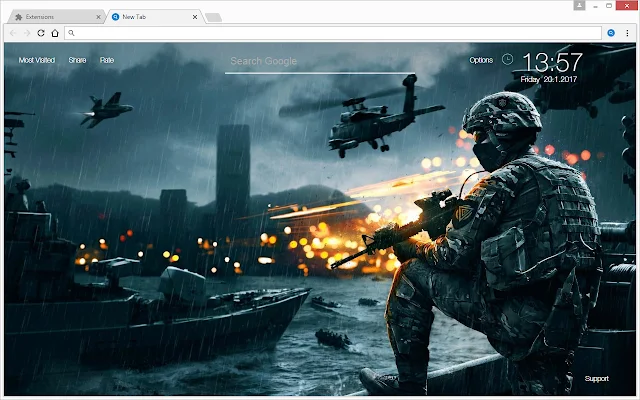
Task: Close the New Tab tab
Action: tap(195, 17)
